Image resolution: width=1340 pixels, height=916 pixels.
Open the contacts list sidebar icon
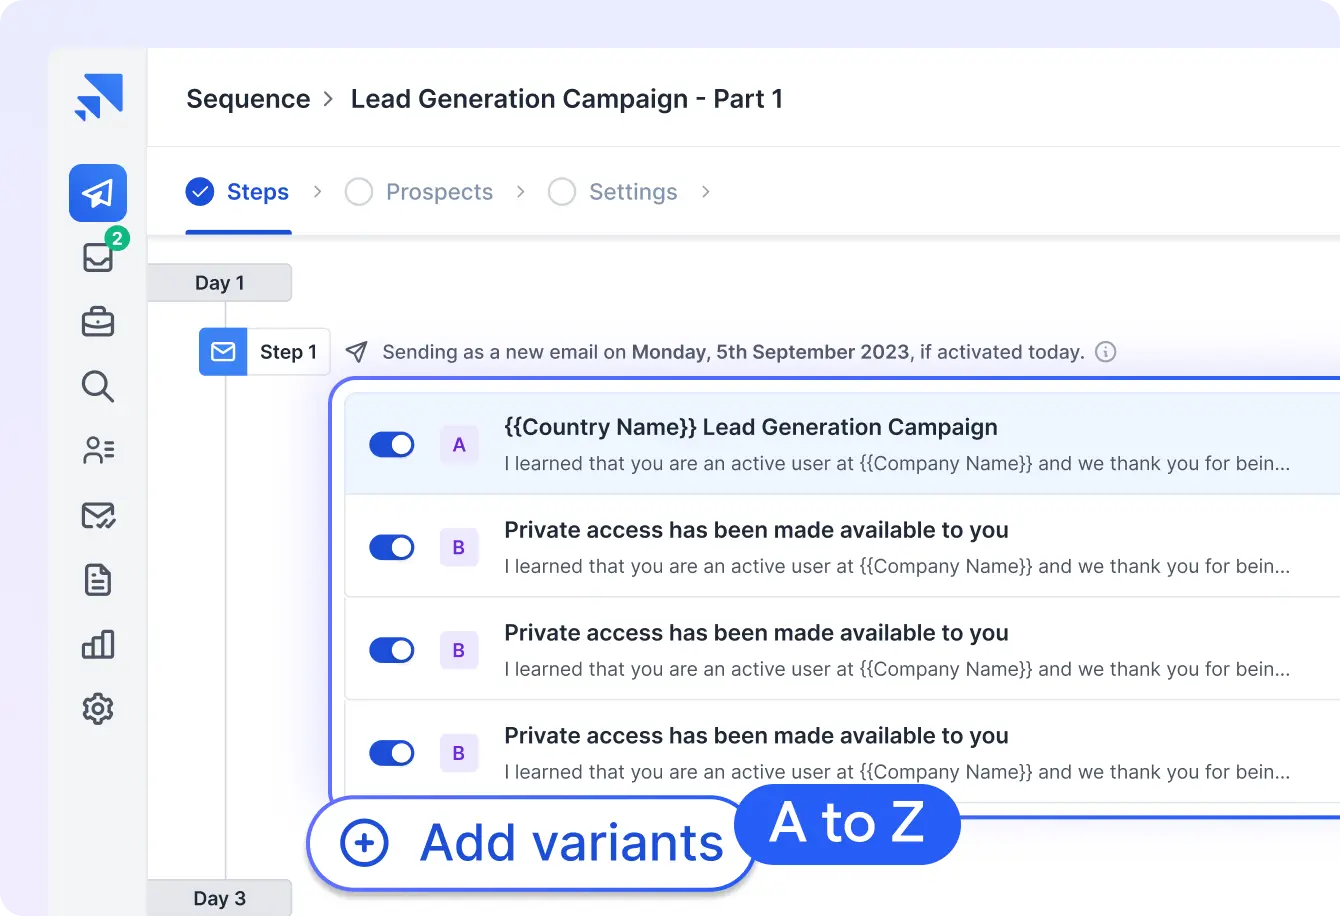point(98,451)
